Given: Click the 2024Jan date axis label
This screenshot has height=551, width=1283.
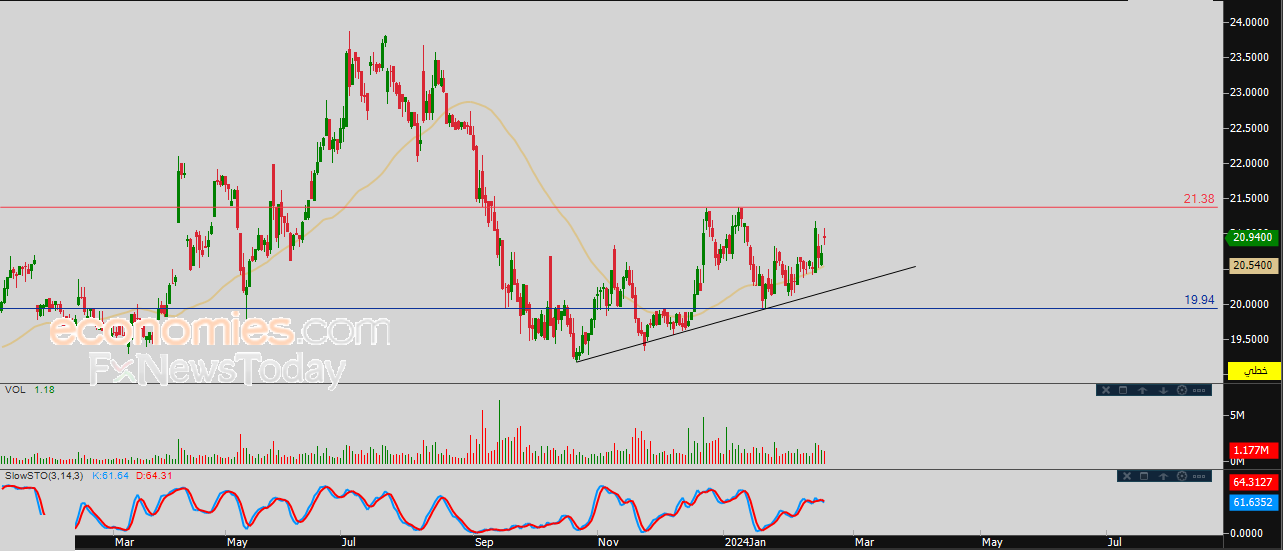Looking at the screenshot, I should (x=745, y=542).
